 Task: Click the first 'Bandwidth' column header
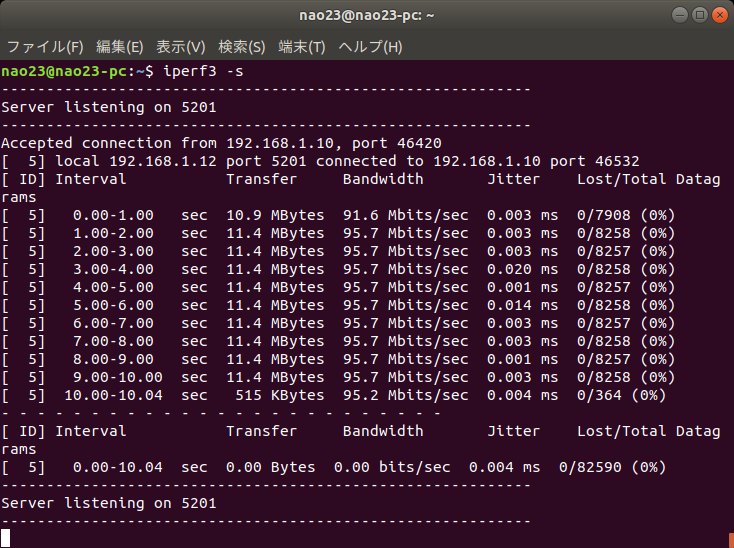pos(383,179)
